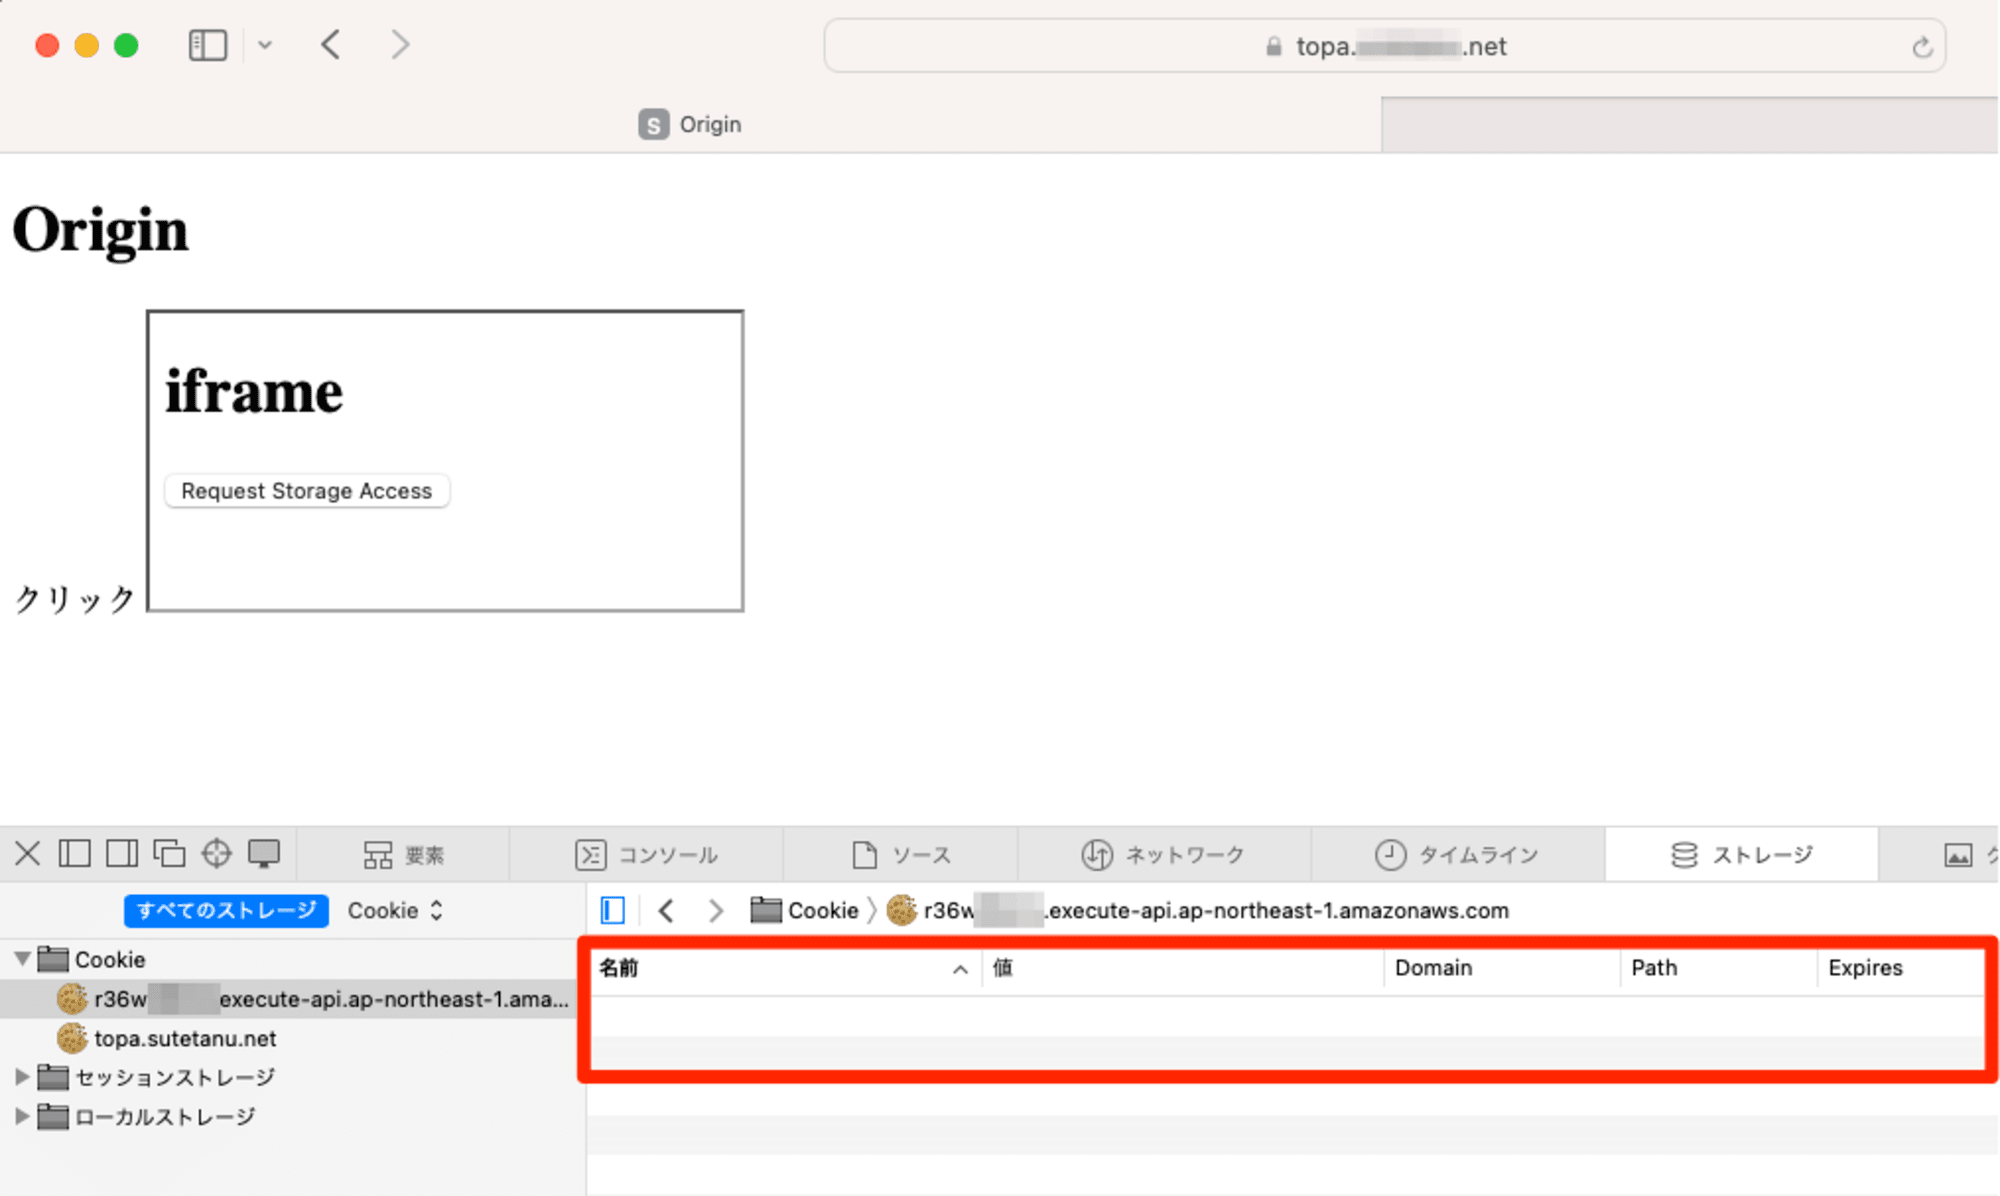Click the Origin page heading
The height and width of the screenshot is (1196, 2000).
point(100,230)
